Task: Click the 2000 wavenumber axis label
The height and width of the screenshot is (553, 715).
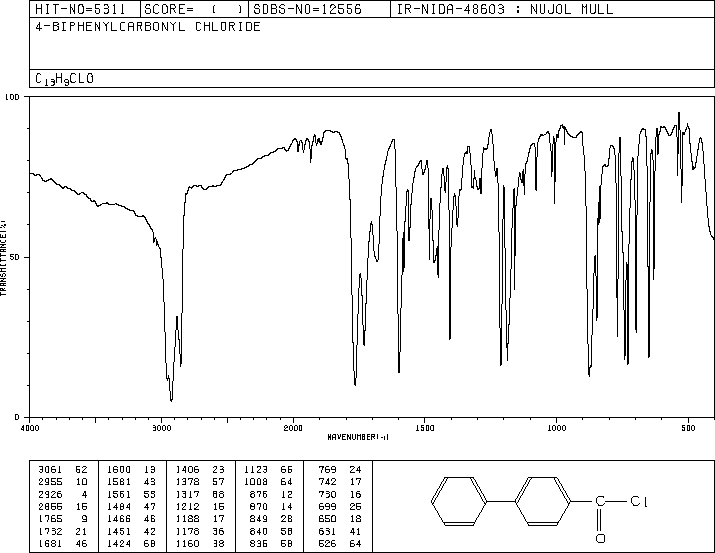Action: (293, 428)
